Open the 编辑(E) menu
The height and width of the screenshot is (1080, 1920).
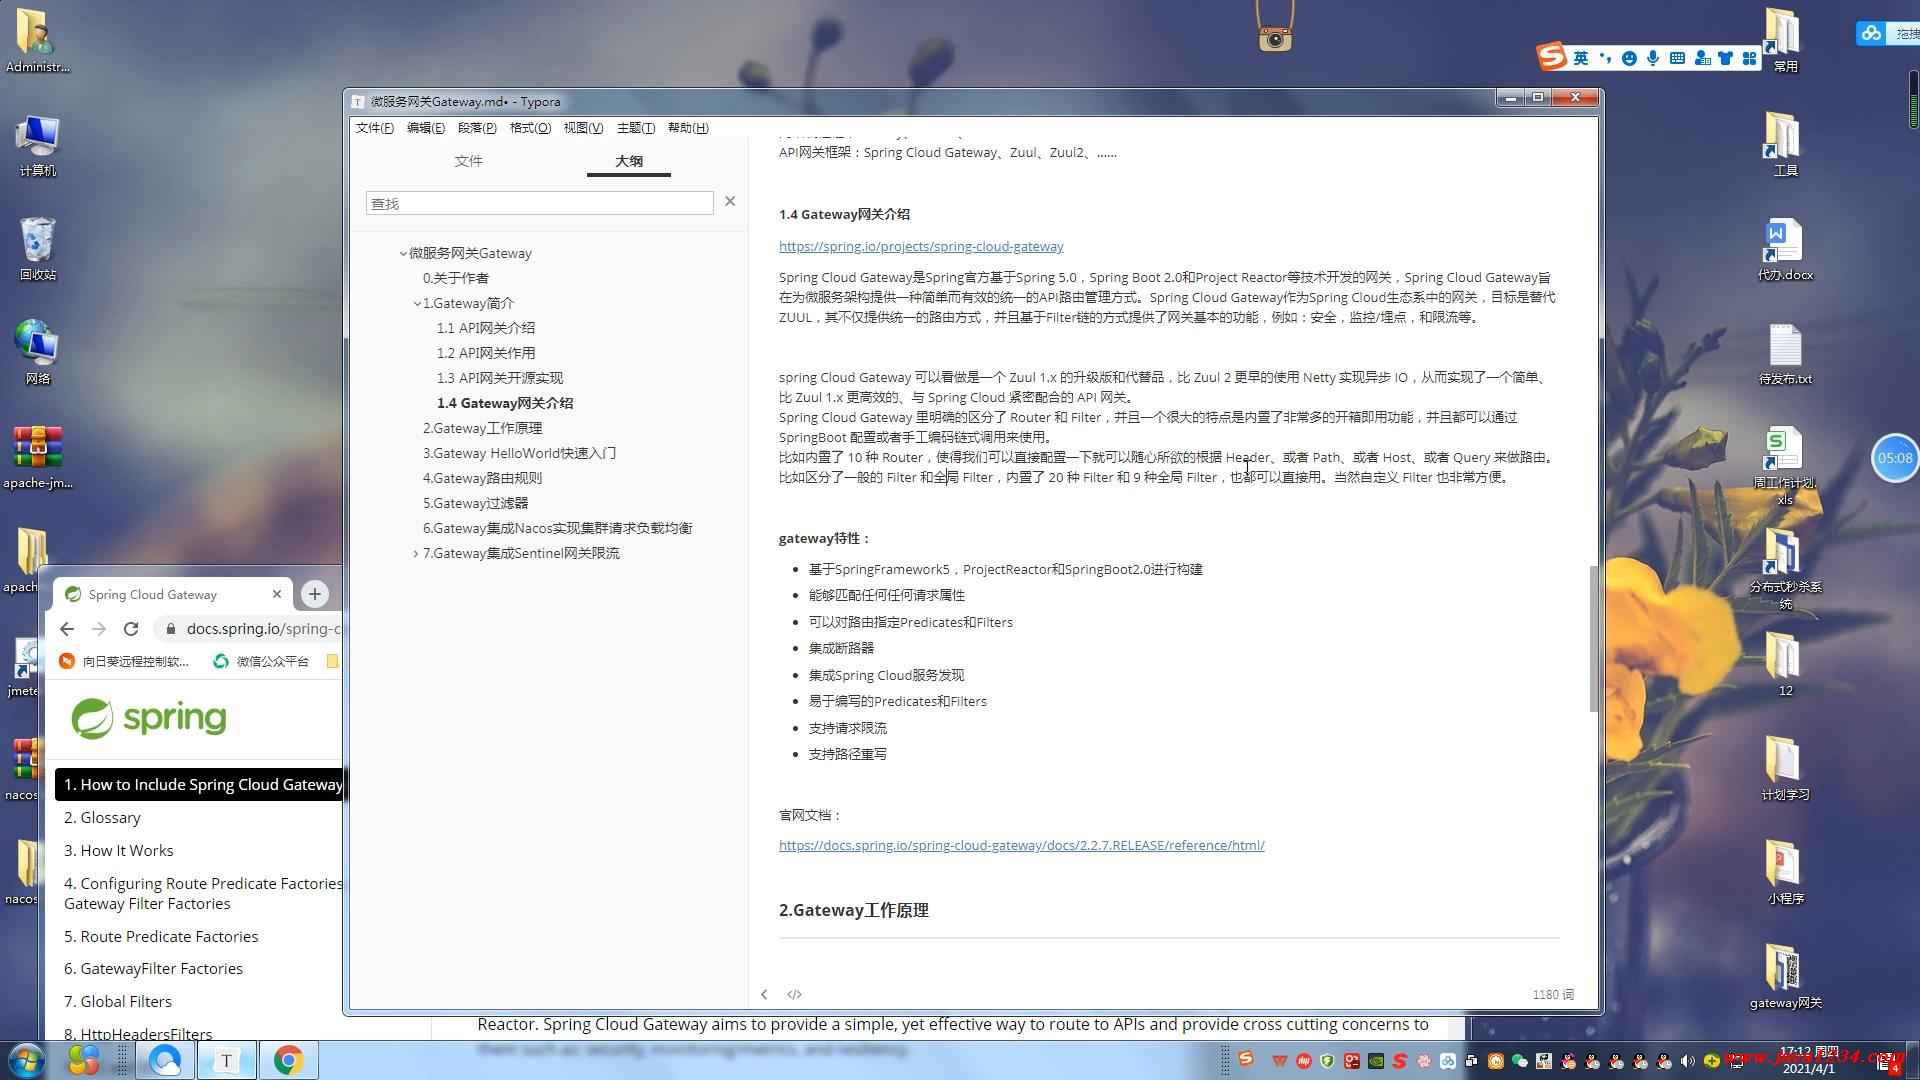click(426, 128)
